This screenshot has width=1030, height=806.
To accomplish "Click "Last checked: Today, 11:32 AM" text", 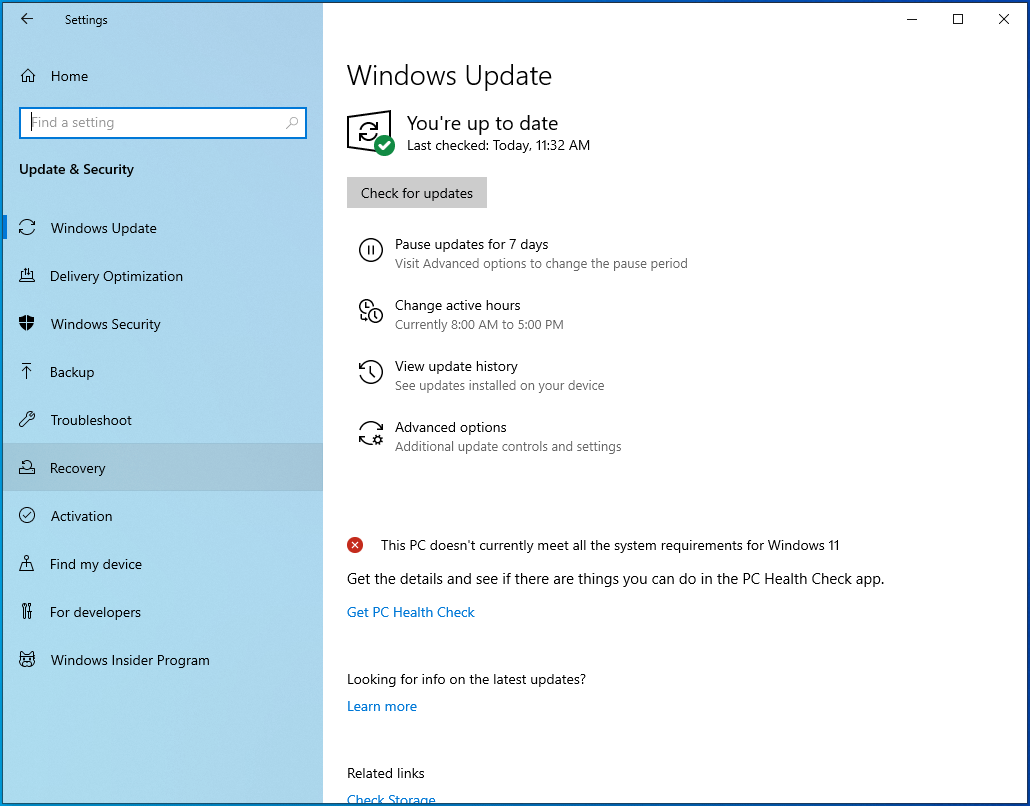I will pyautogui.click(x=498, y=145).
